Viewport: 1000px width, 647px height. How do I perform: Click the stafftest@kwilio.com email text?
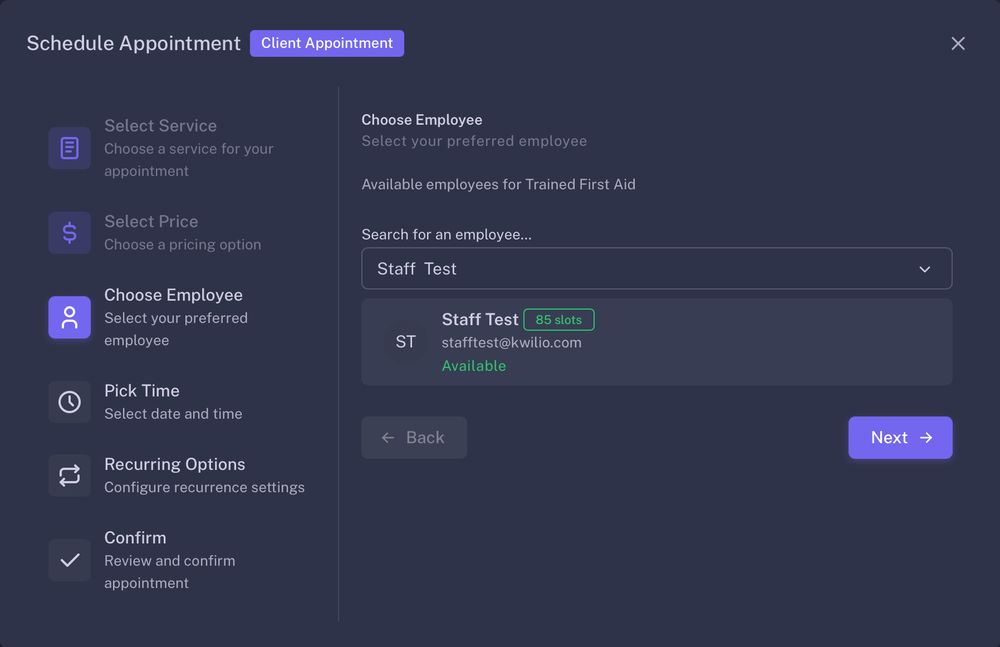click(x=511, y=343)
